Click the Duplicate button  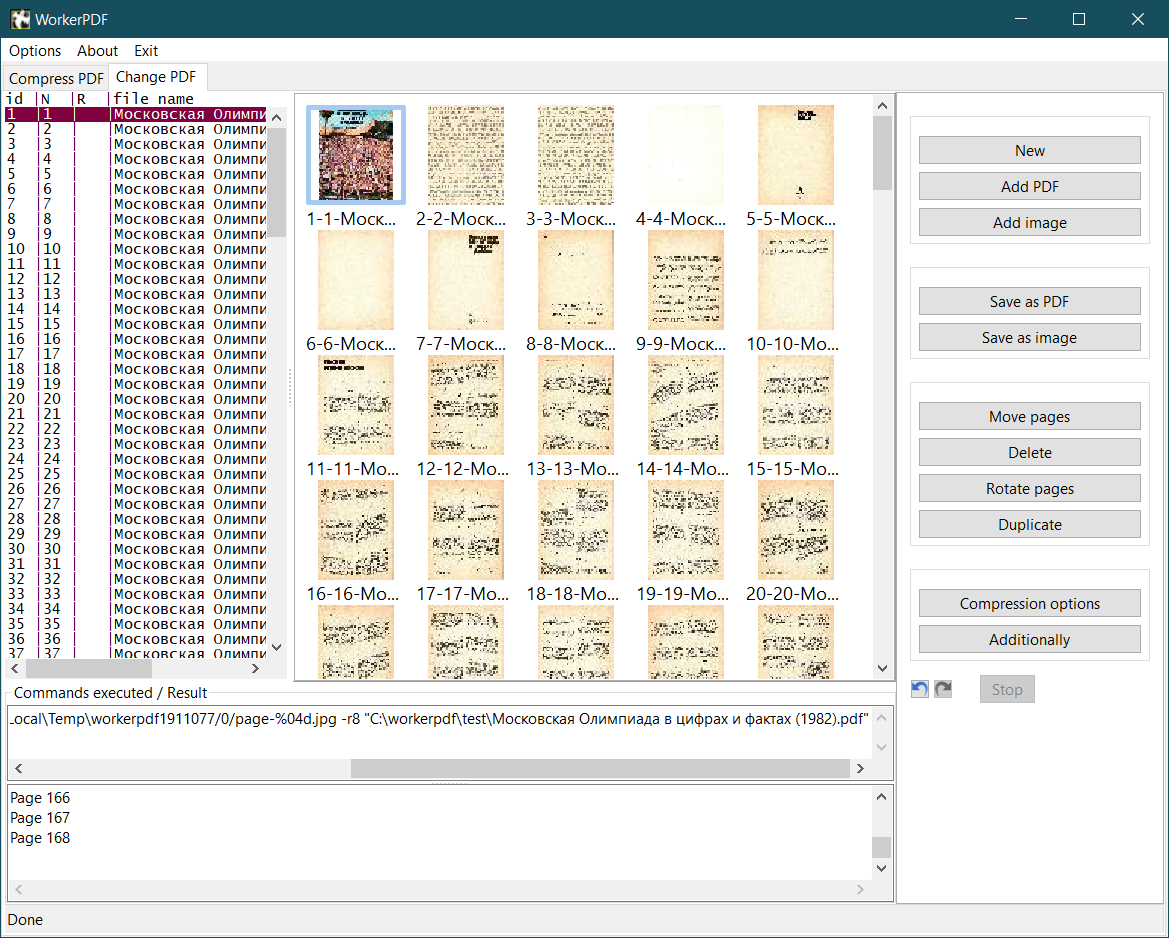pyautogui.click(x=1030, y=524)
